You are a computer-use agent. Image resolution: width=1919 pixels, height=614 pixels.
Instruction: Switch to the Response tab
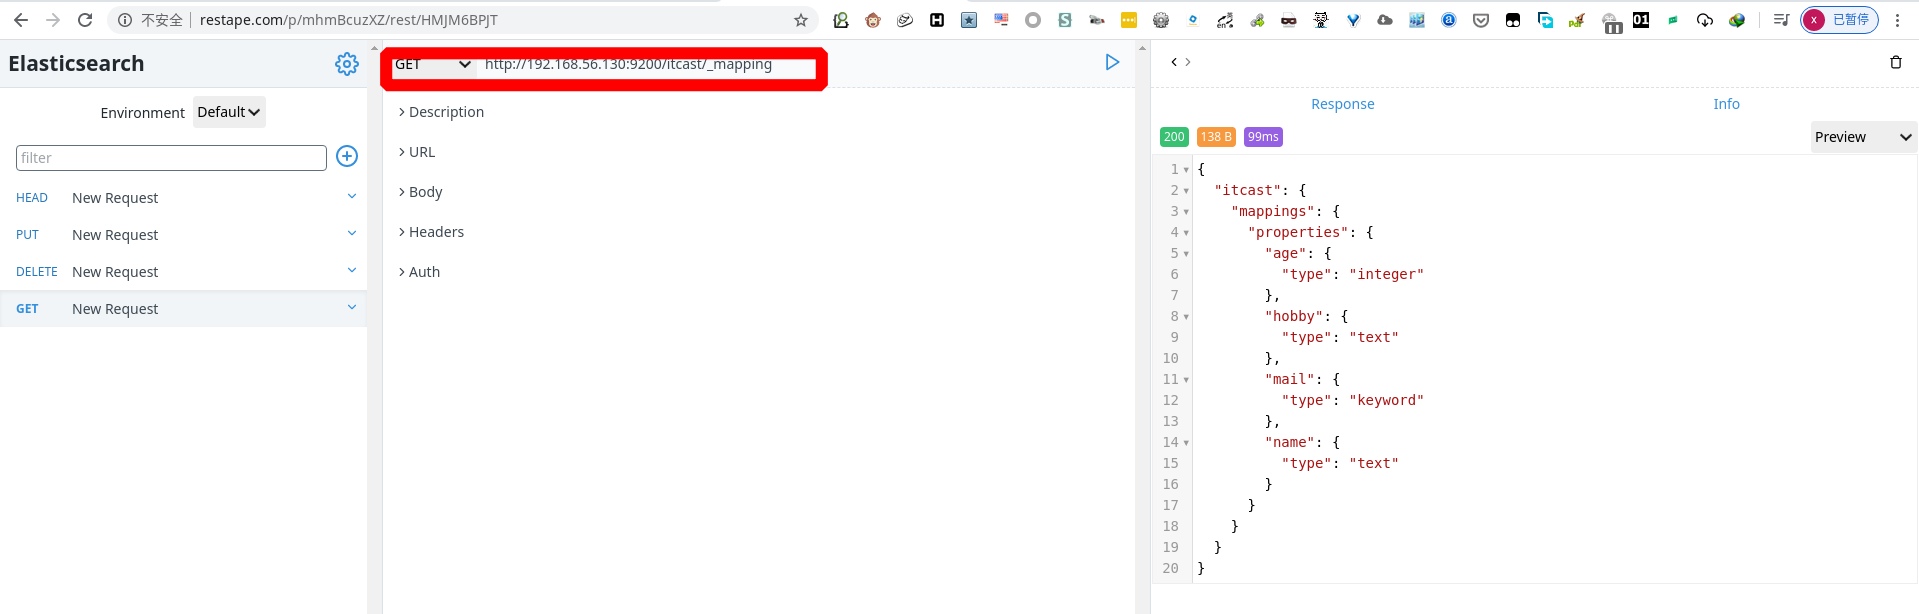[x=1342, y=104]
